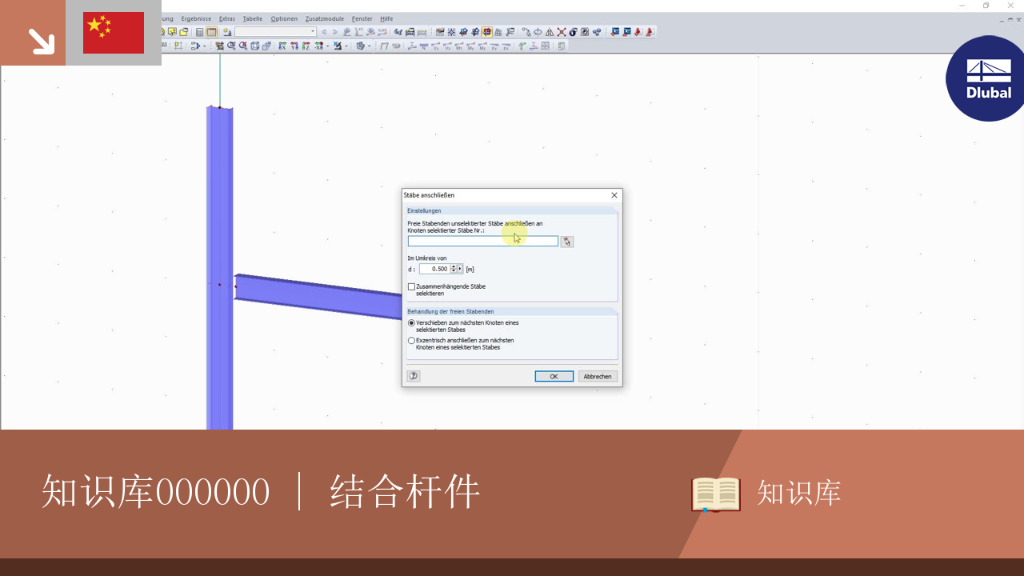Select Verschieben zum nächsten Knoten radio option

coord(411,323)
